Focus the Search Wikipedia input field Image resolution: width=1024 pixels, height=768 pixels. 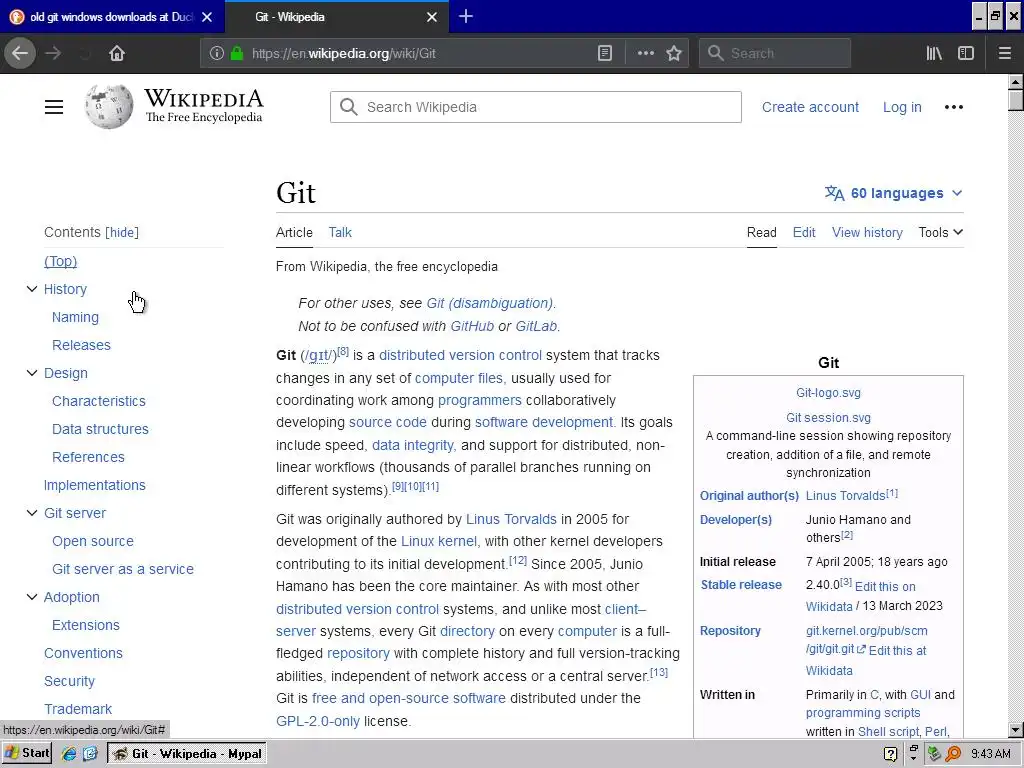click(536, 107)
